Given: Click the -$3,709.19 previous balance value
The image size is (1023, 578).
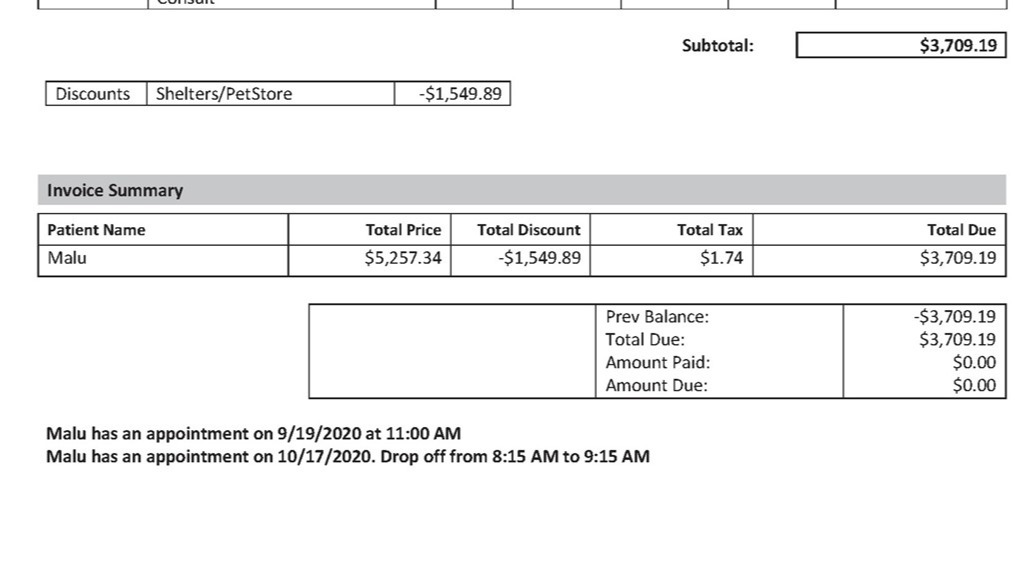Looking at the screenshot, I should pyautogui.click(x=954, y=317).
